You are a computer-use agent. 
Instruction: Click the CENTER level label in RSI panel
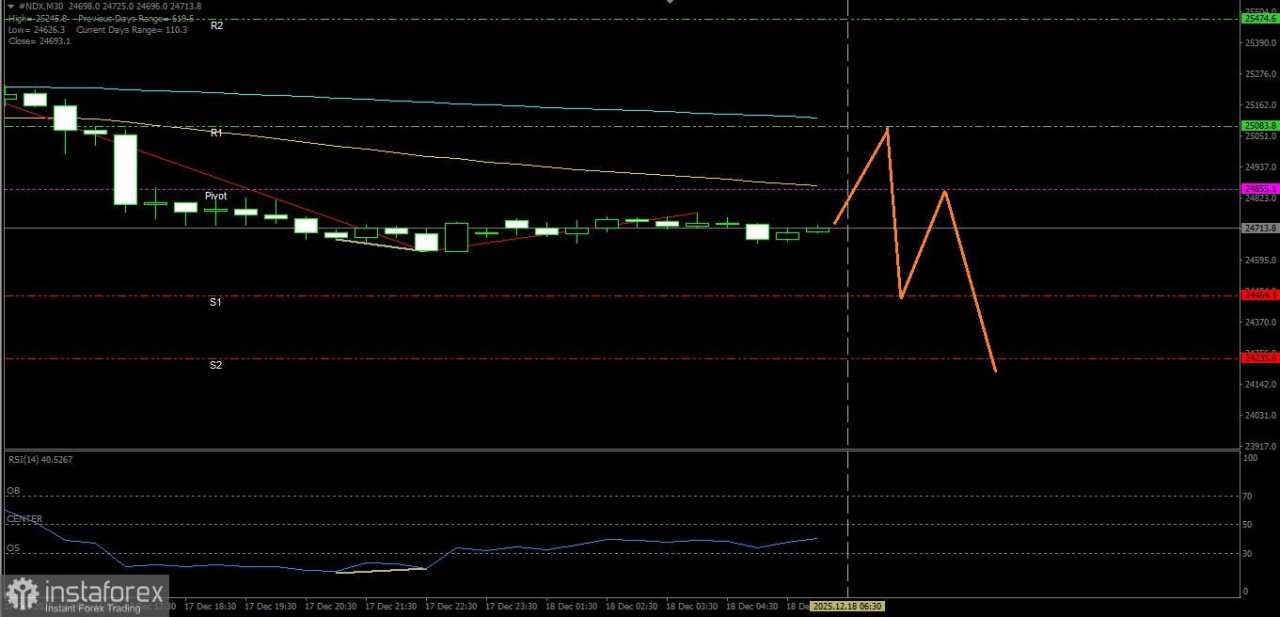pos(23,519)
